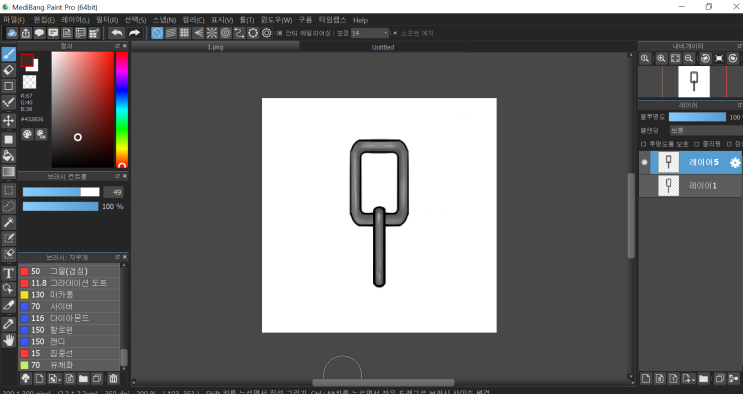The height and width of the screenshot is (394, 743).
Task: Open the settings gear of 레이어5
Action: [734, 163]
